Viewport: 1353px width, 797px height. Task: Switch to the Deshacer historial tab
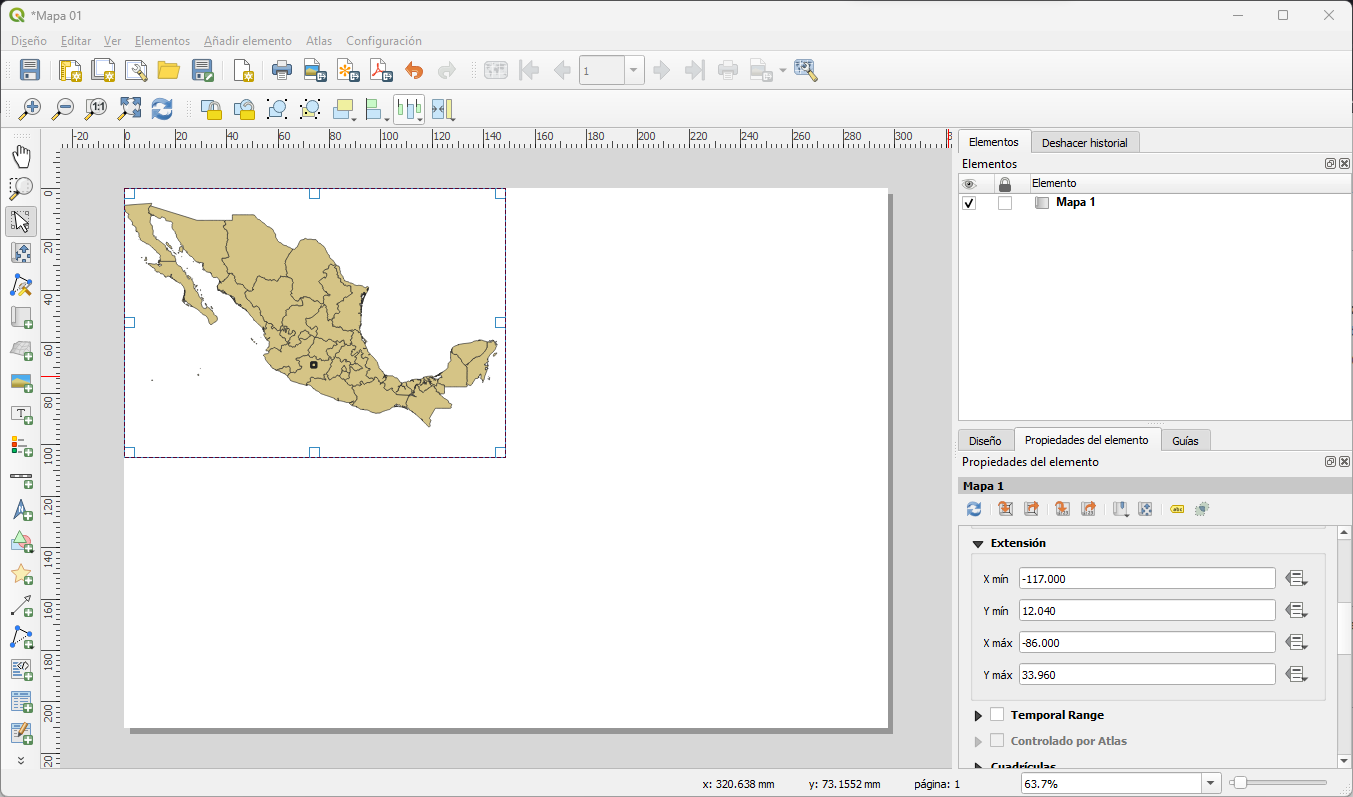pyautogui.click(x=1084, y=143)
